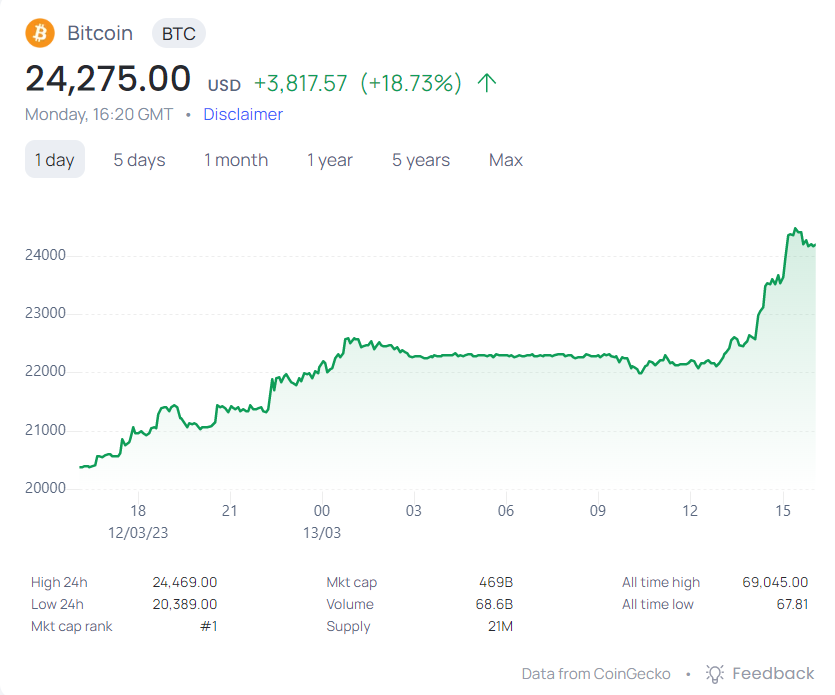Click the 03 hour axis label

[414, 511]
